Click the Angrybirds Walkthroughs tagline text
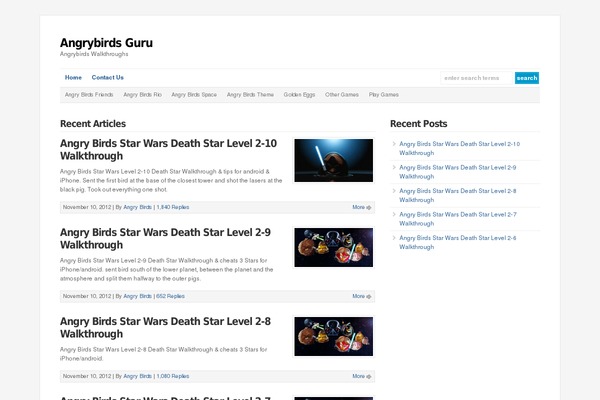The height and width of the screenshot is (400, 600). (x=94, y=54)
